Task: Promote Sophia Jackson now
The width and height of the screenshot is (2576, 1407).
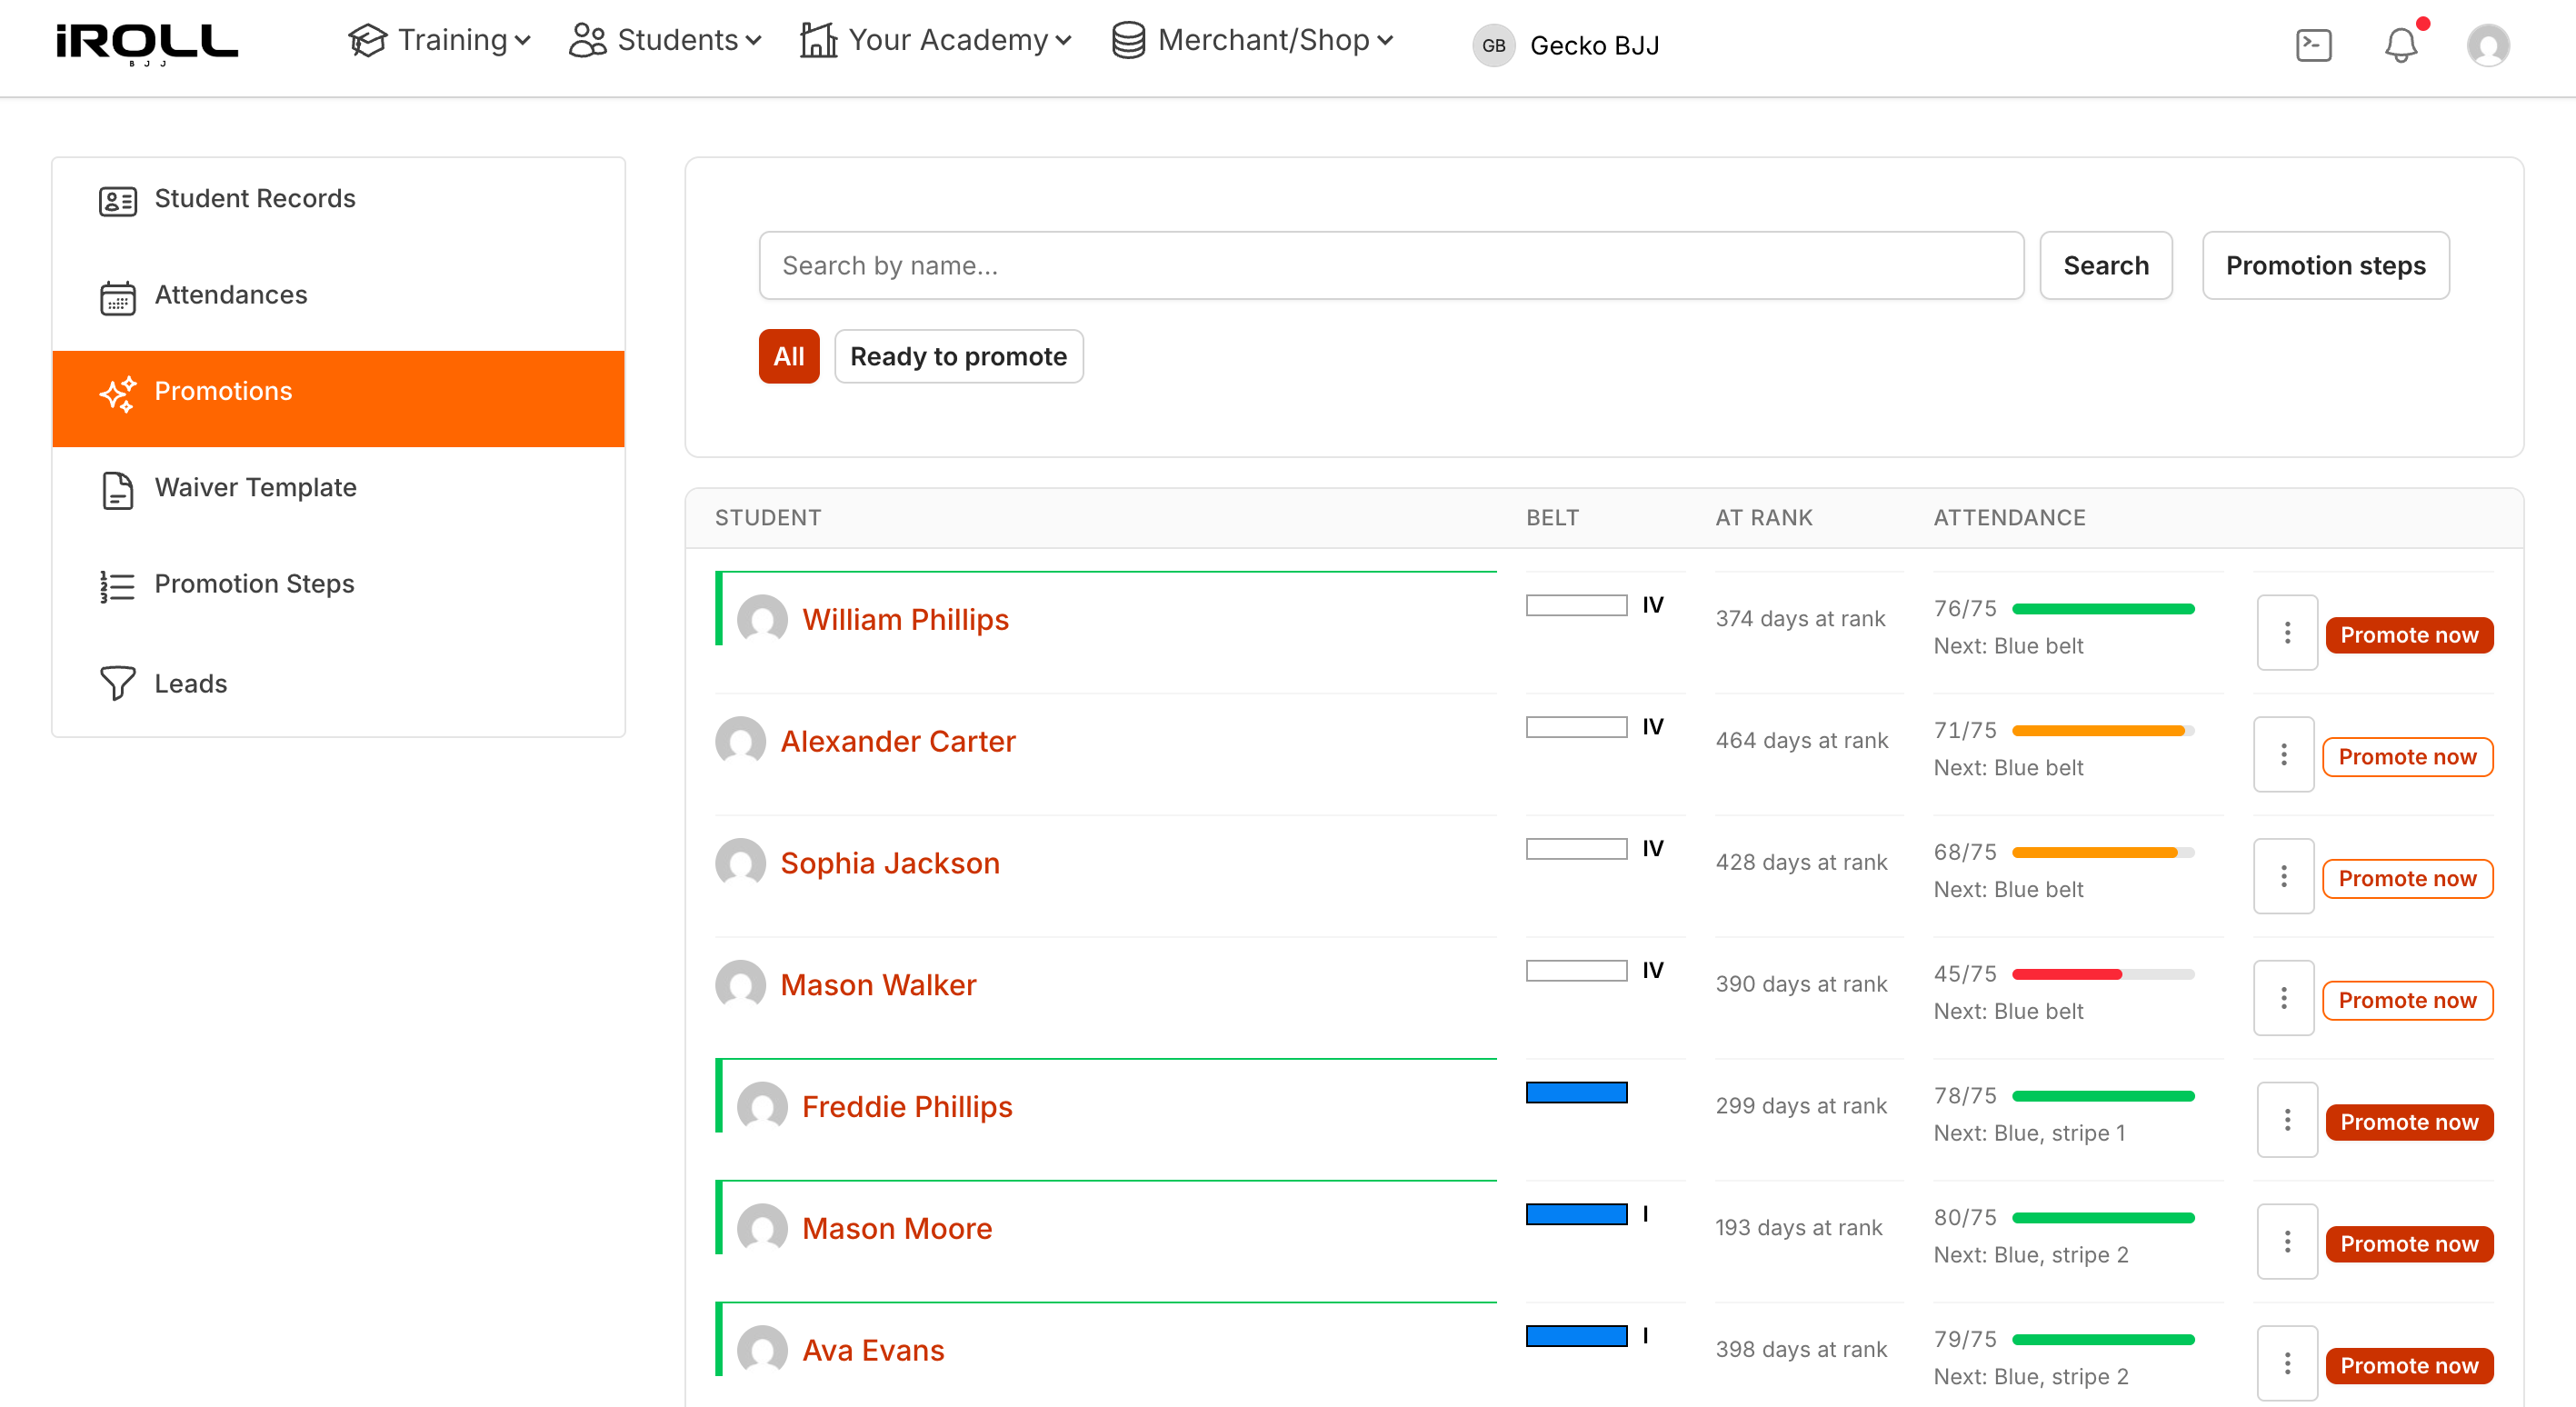Action: coord(2406,879)
